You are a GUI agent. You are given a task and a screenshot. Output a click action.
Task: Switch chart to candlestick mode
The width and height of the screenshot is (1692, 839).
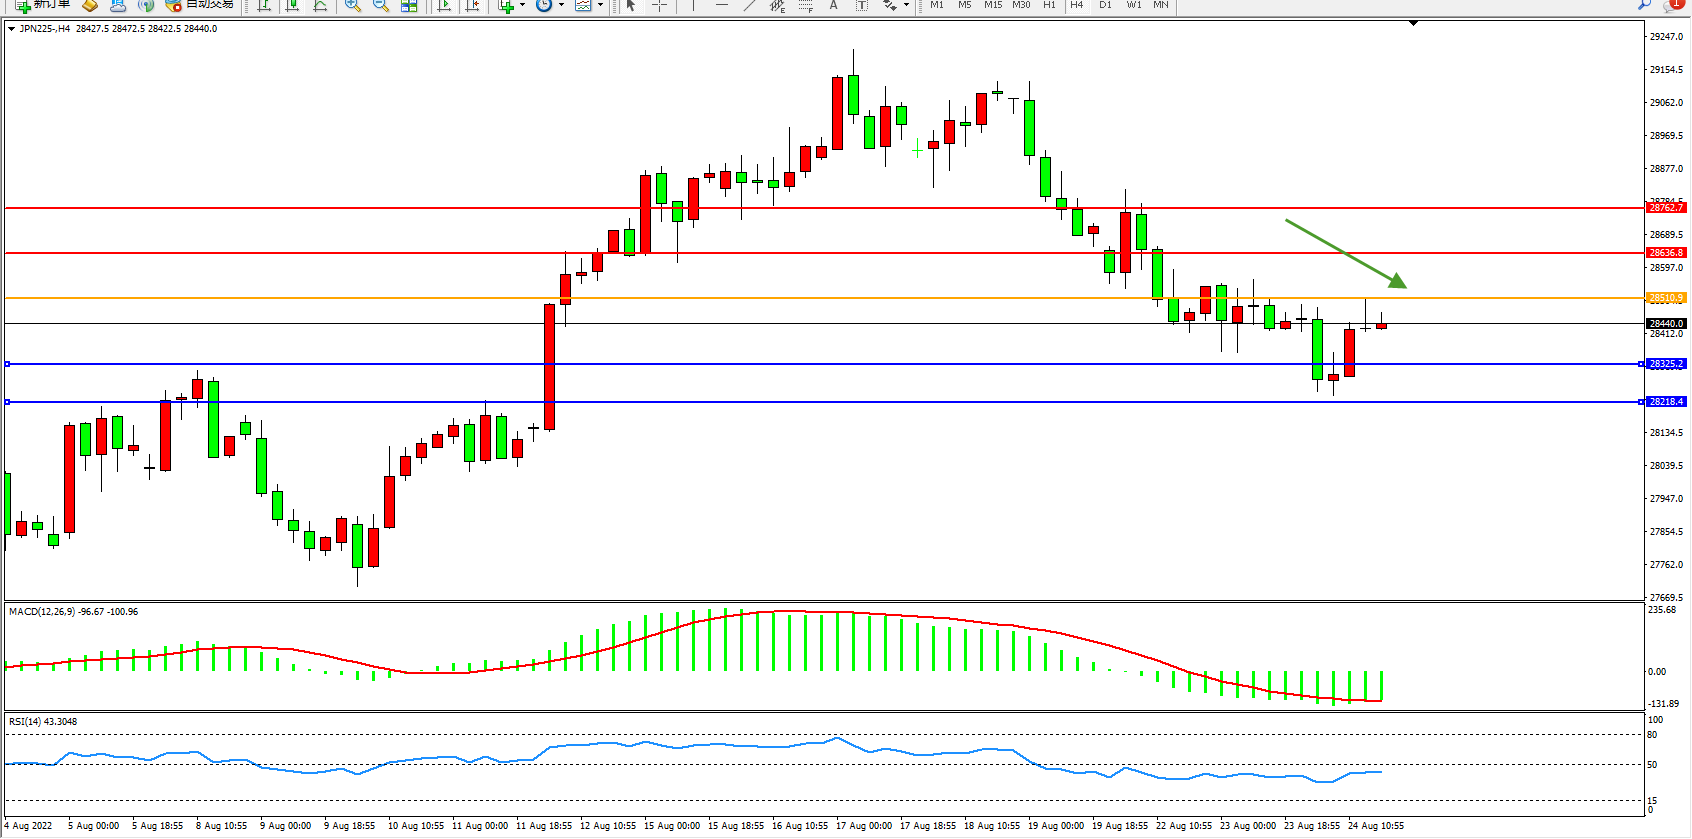(292, 5)
